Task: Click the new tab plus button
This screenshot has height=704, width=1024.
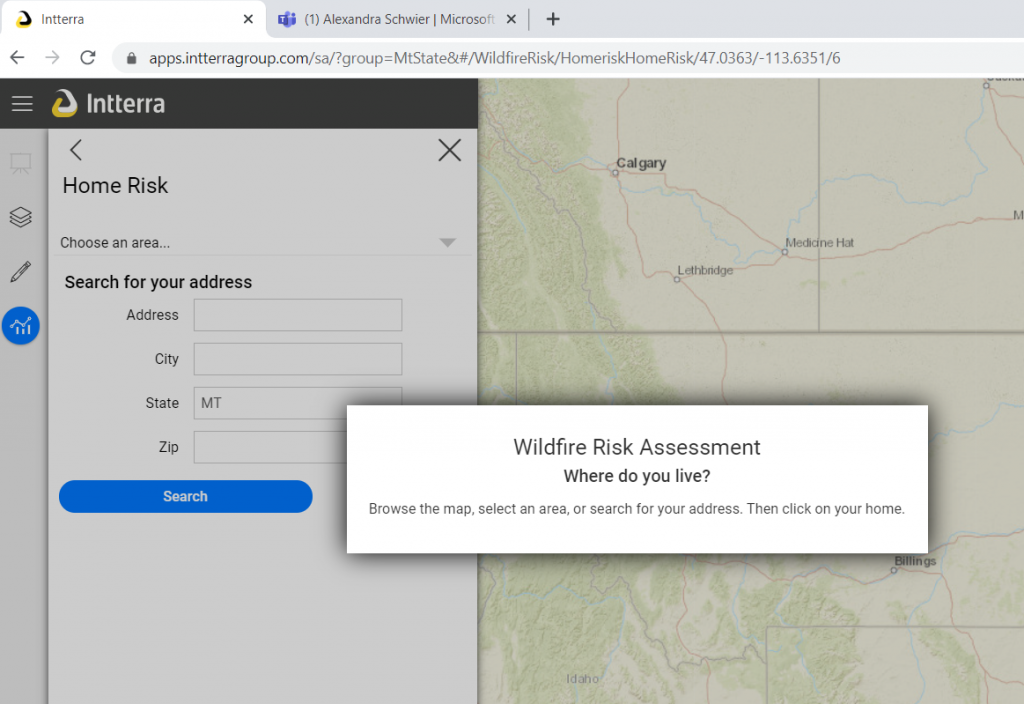Action: [553, 19]
